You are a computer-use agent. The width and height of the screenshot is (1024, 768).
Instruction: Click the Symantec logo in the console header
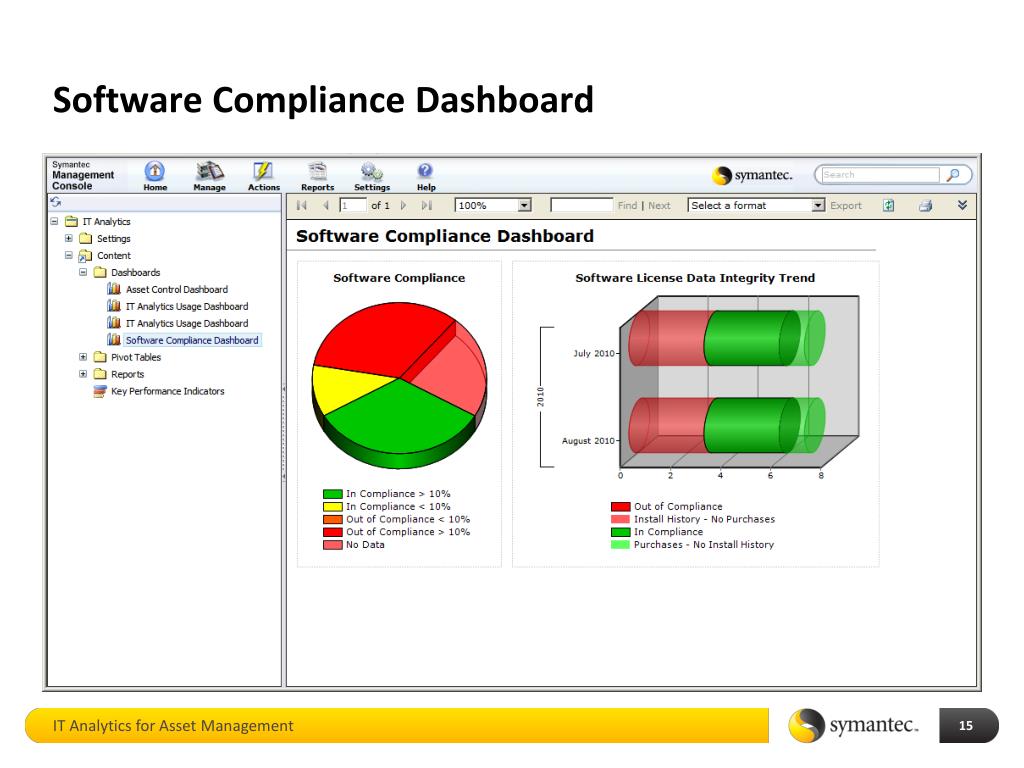752,175
